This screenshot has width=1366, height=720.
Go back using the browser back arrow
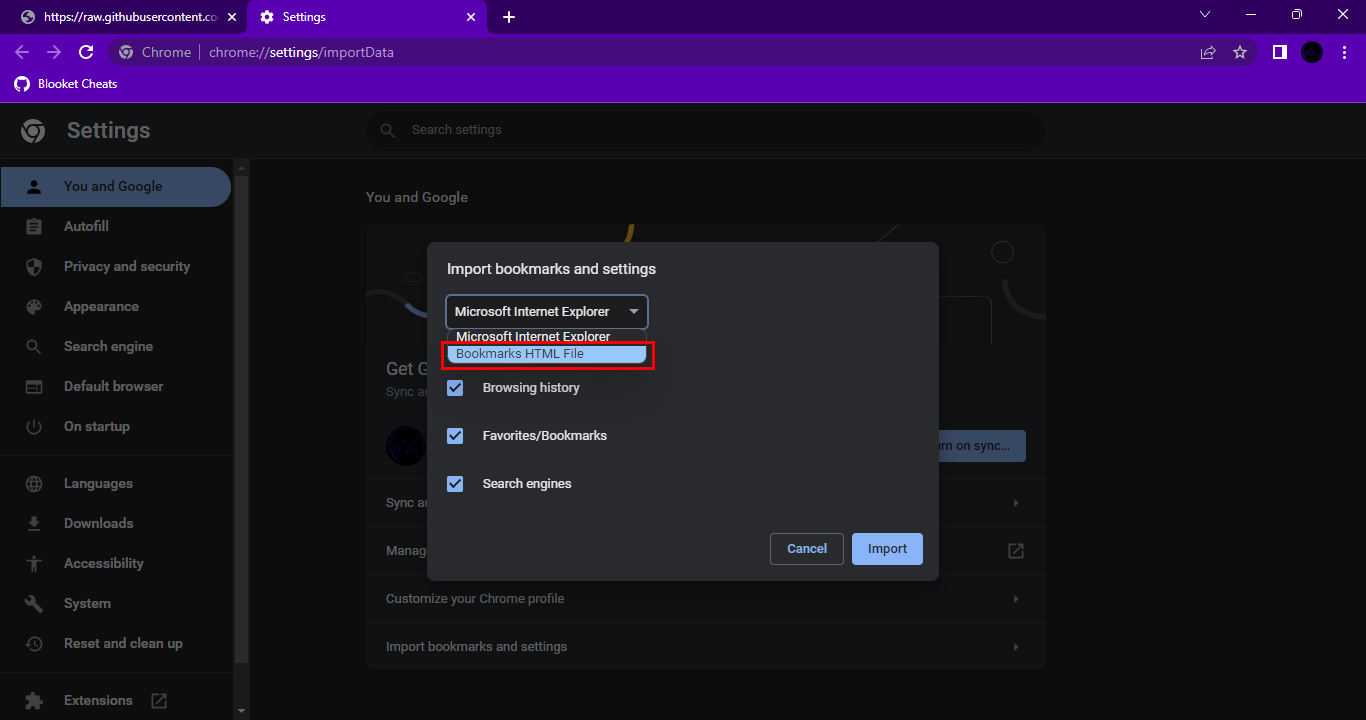(x=22, y=52)
